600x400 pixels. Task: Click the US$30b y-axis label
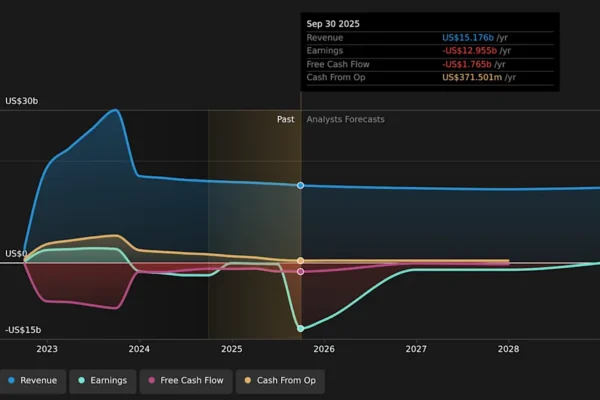(22, 101)
